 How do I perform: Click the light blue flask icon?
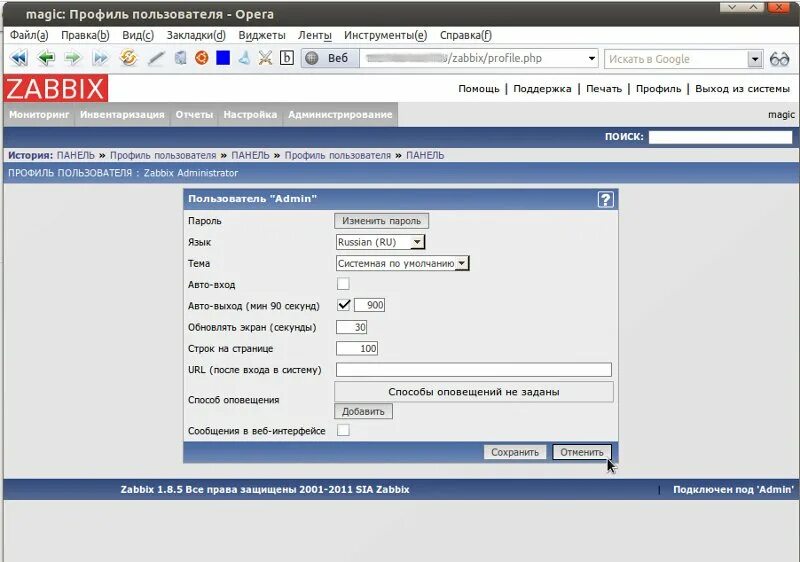(244, 58)
